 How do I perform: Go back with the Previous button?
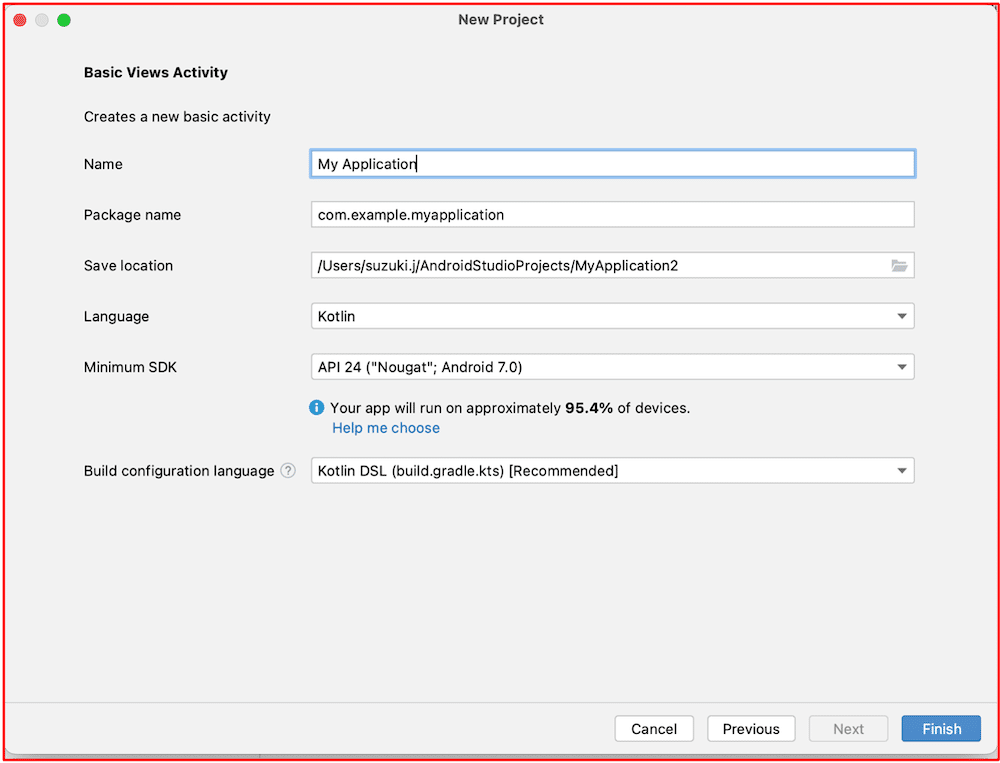(x=750, y=729)
